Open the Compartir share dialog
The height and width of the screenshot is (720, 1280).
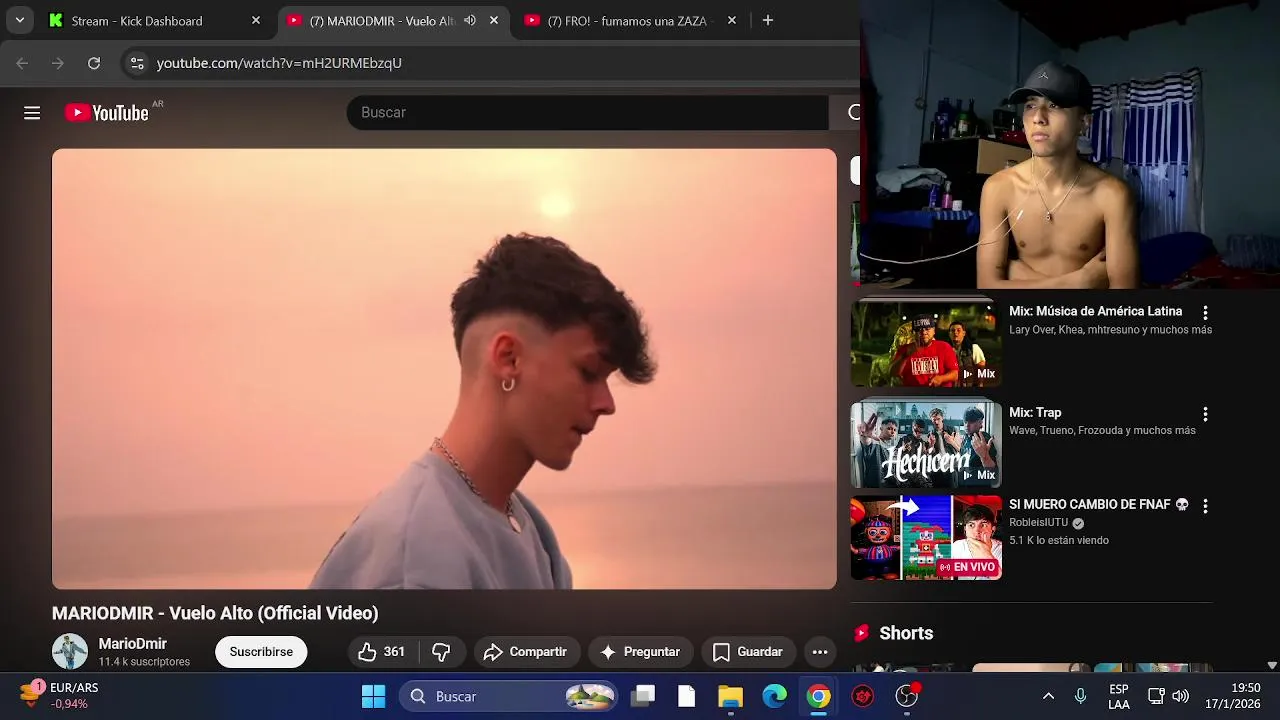525,652
